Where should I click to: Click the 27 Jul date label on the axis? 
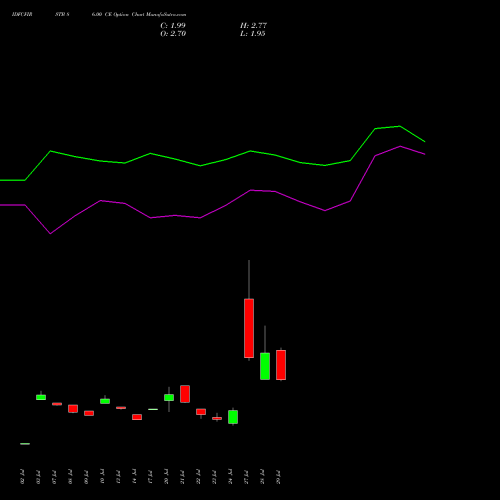tap(246, 477)
